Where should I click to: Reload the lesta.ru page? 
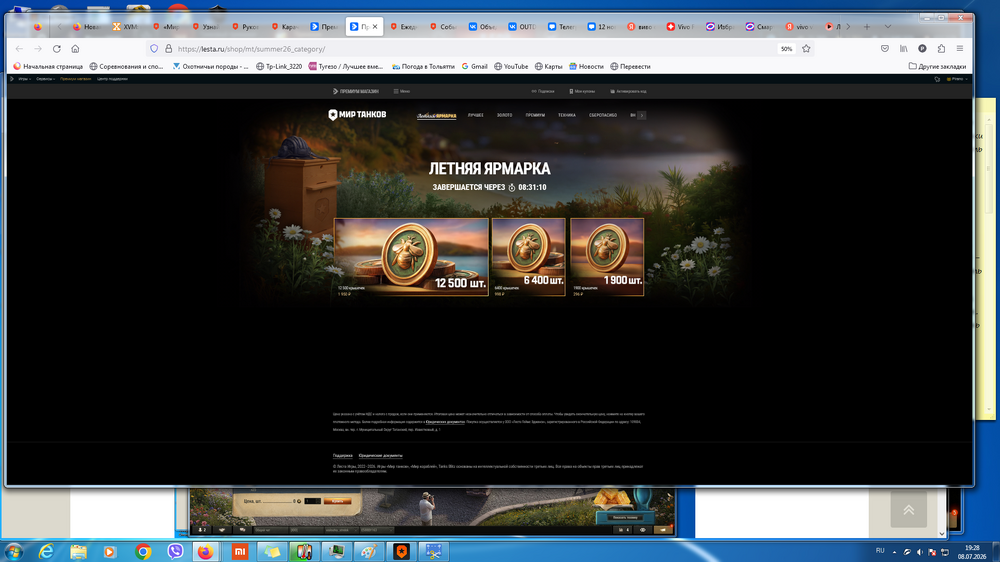tap(57, 48)
